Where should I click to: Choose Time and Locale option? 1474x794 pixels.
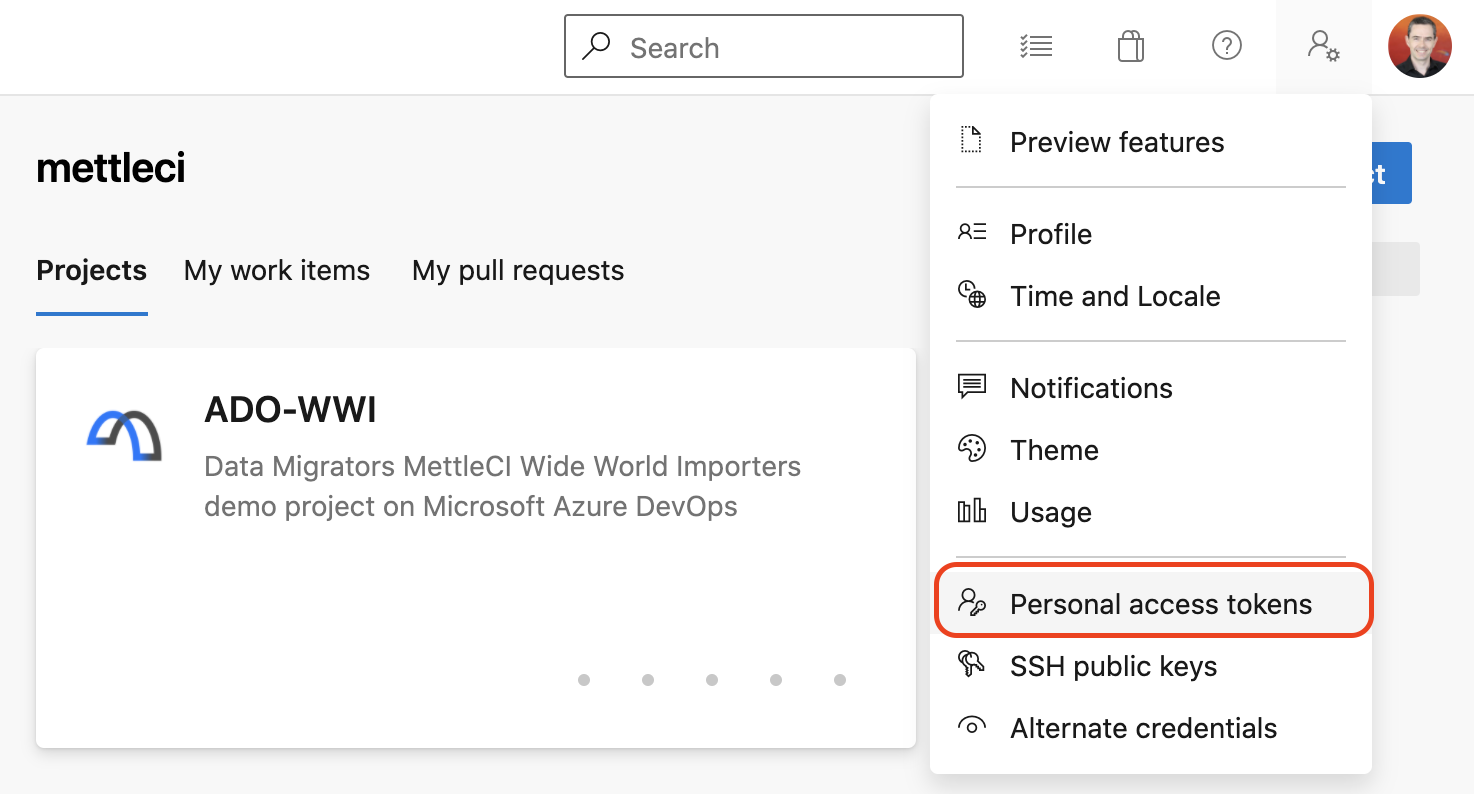click(x=1114, y=296)
